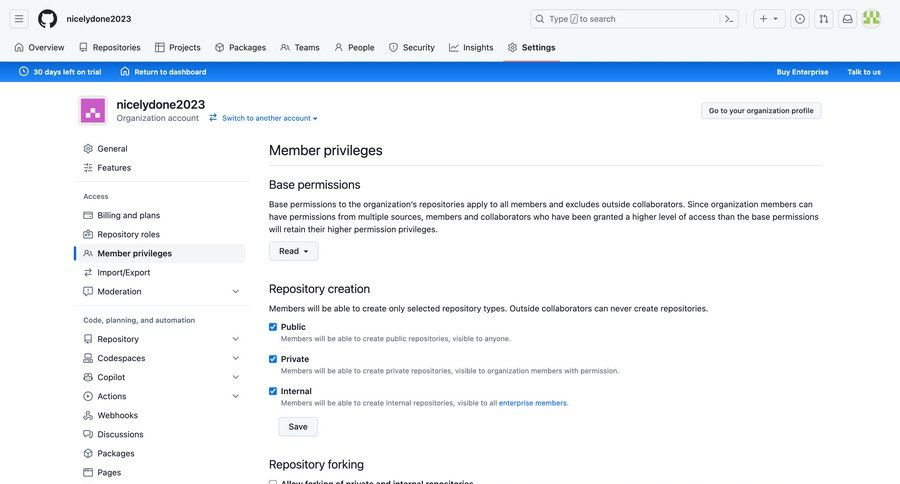This screenshot has height=484, width=900.
Task: Save repository creation settings
Action: (x=298, y=427)
